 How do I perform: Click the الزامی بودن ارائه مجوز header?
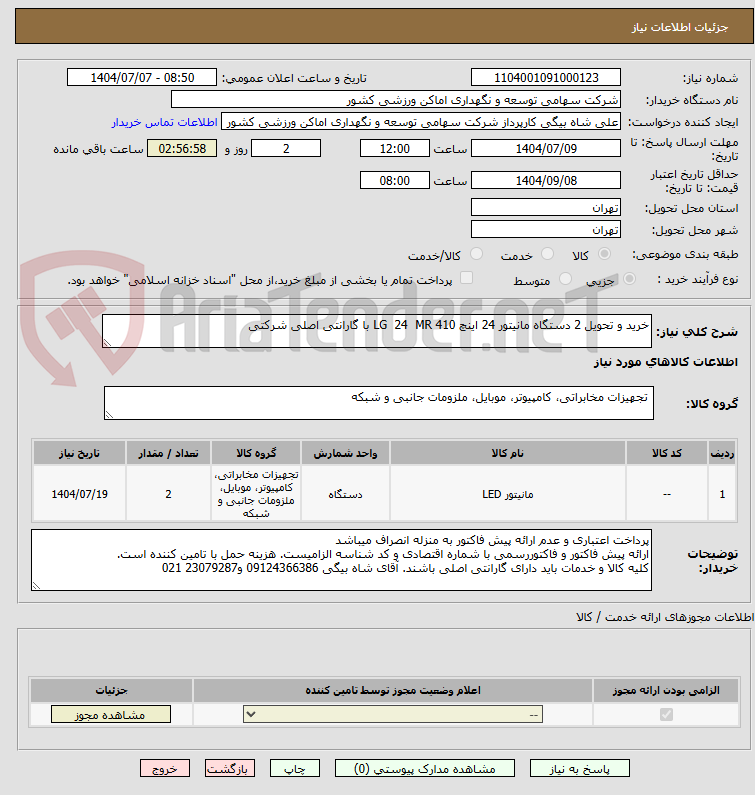point(666,690)
